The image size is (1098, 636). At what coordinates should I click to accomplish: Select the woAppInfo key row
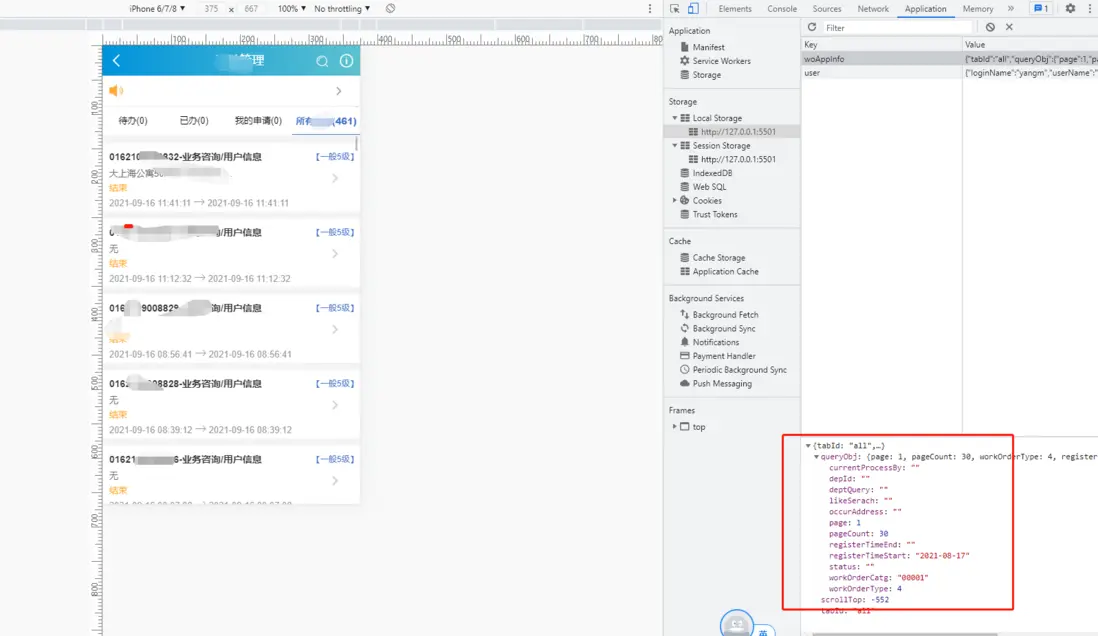[x=882, y=59]
